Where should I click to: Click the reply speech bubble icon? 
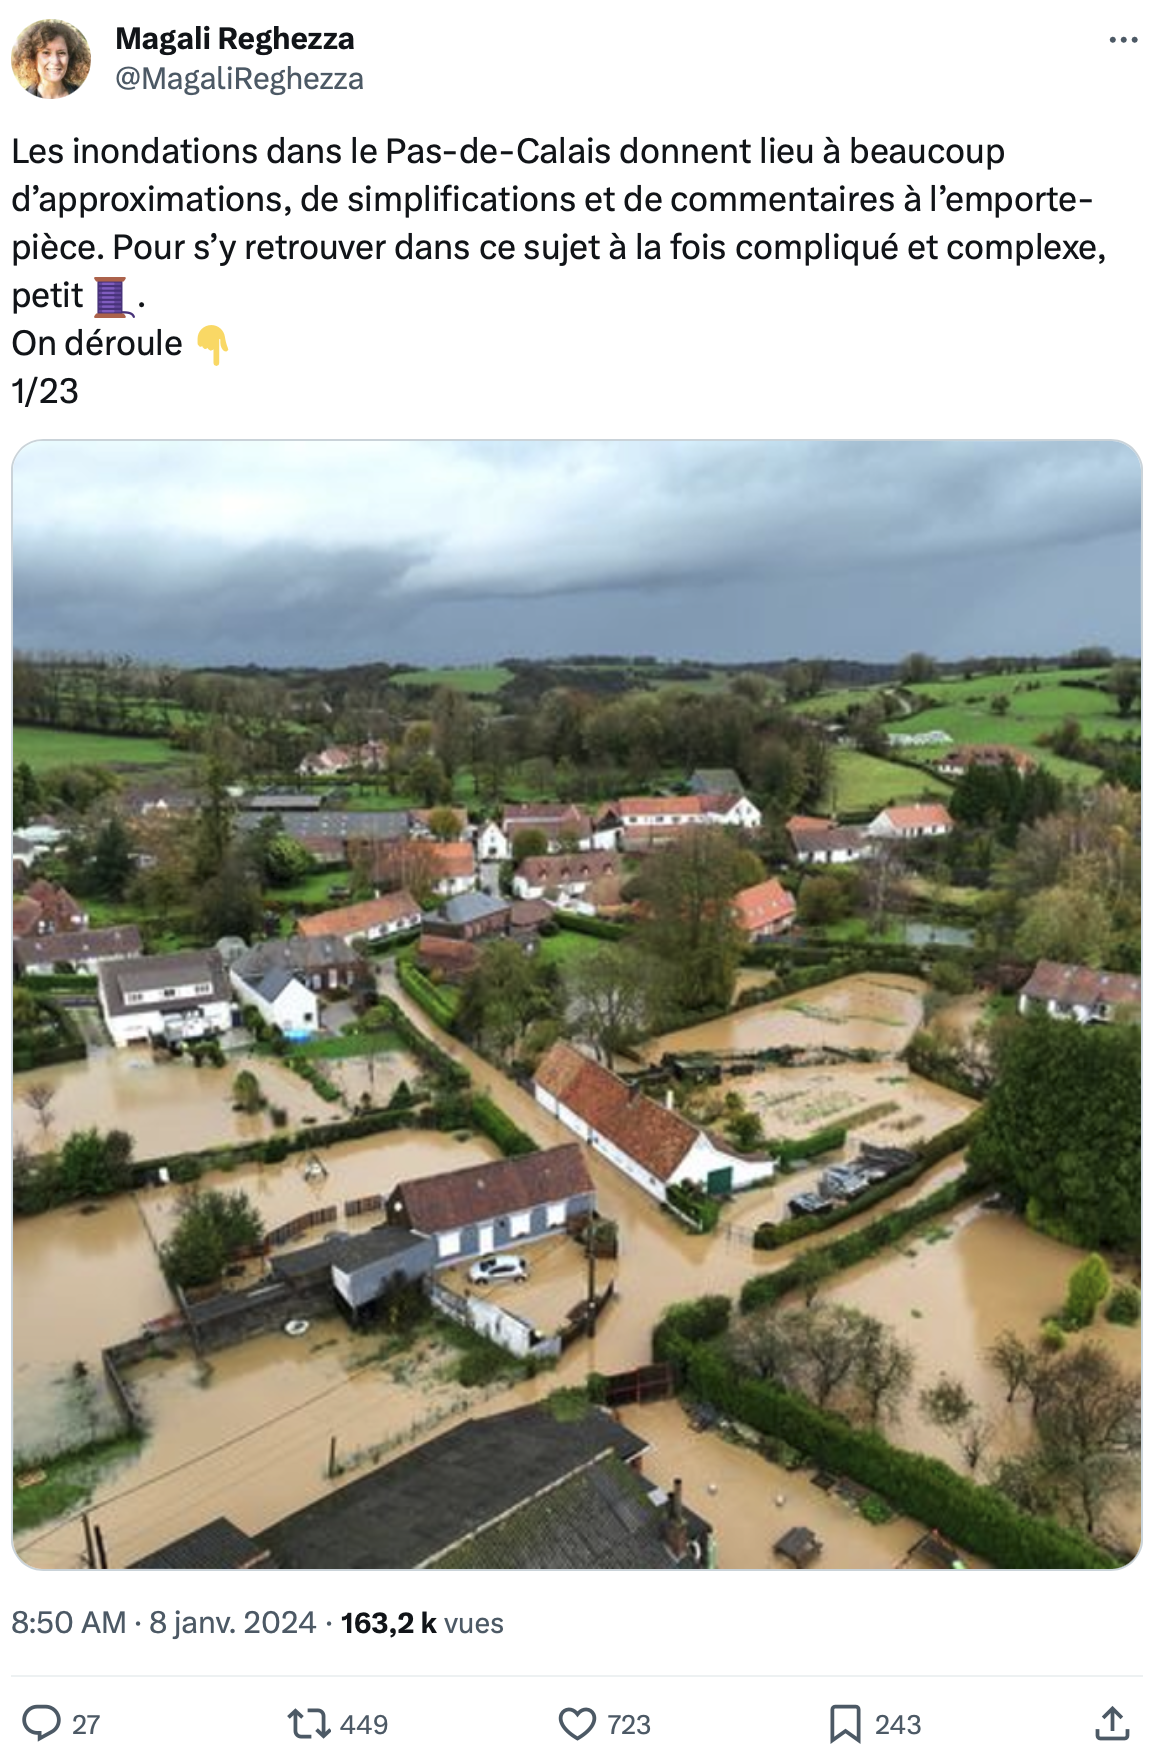[42, 1724]
